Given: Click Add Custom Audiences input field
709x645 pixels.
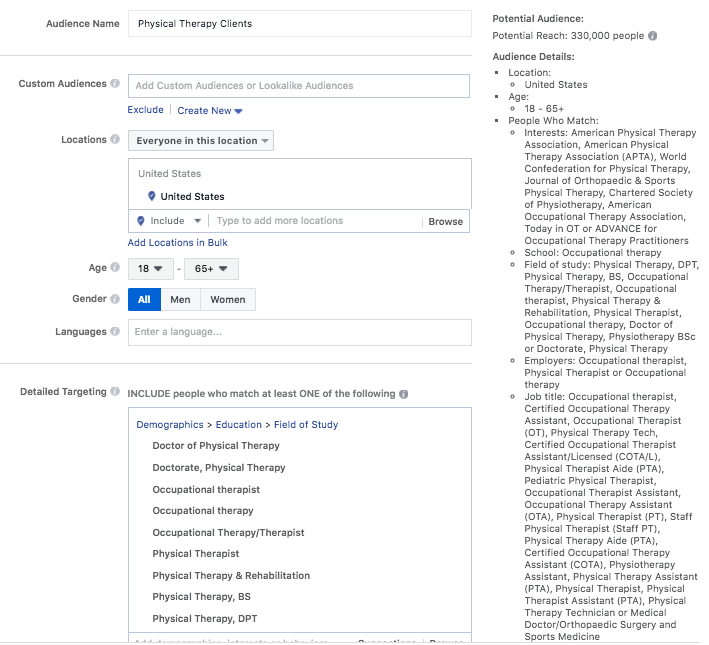Looking at the screenshot, I should coord(299,86).
